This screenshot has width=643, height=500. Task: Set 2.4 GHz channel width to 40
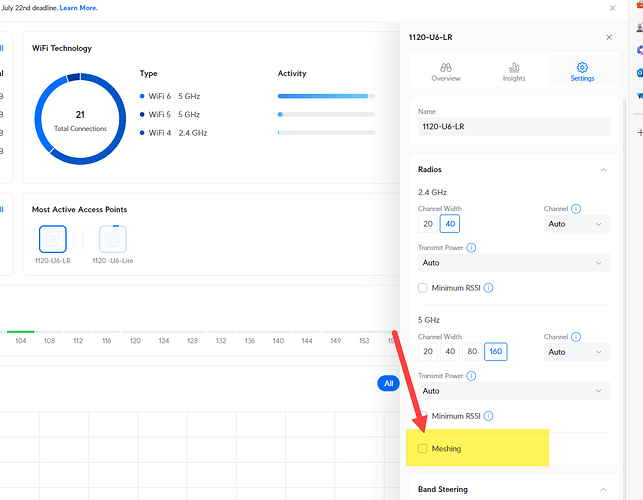[x=450, y=224]
